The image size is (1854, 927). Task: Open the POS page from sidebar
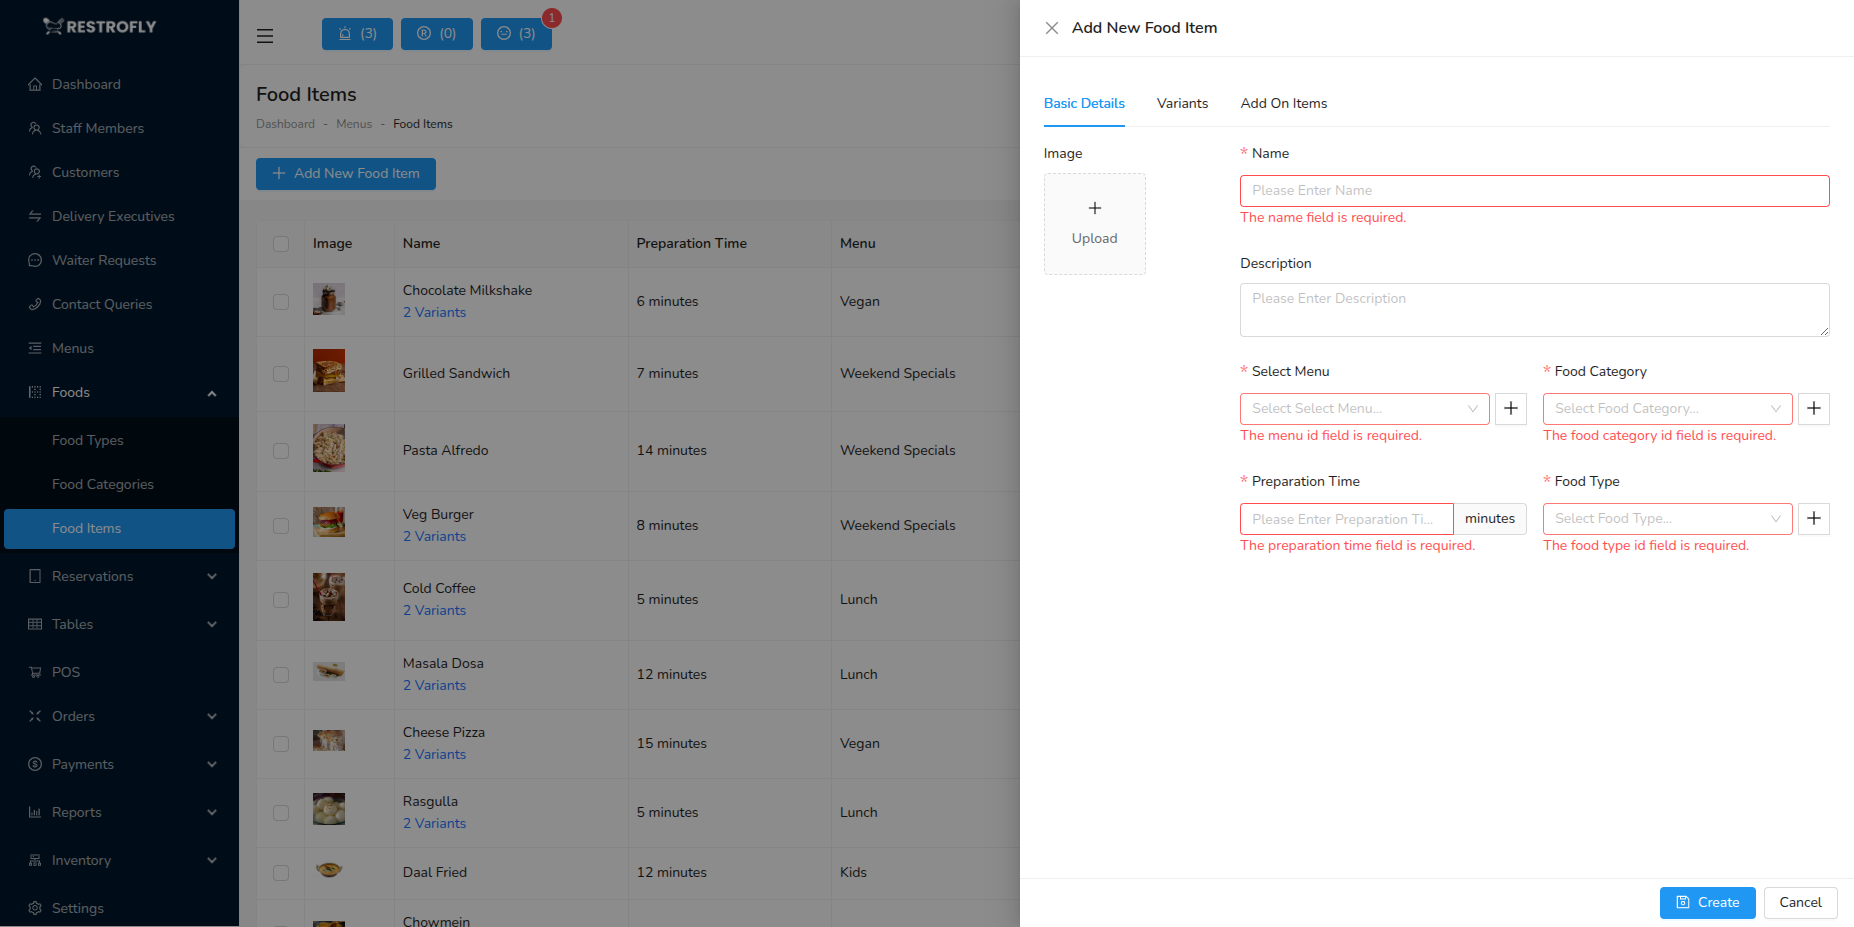point(66,672)
